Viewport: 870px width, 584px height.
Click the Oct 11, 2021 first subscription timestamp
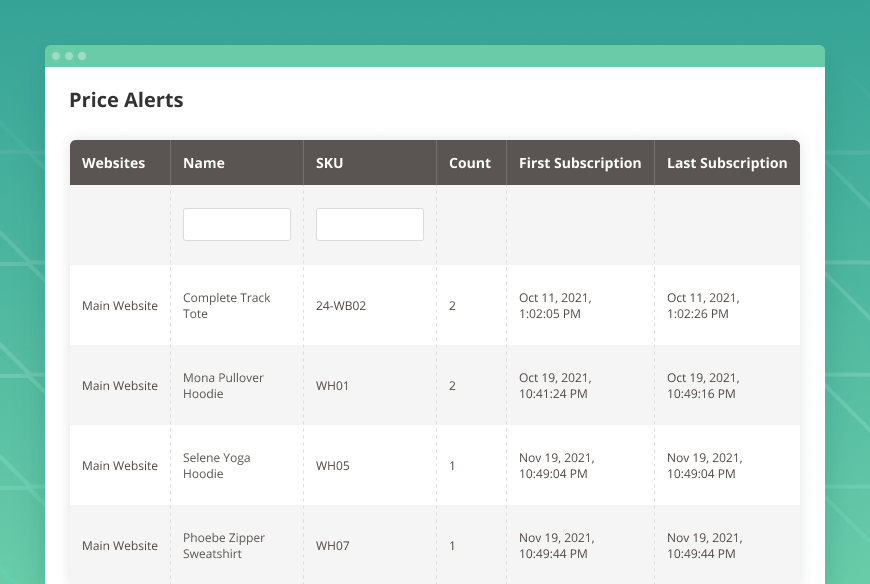click(555, 305)
